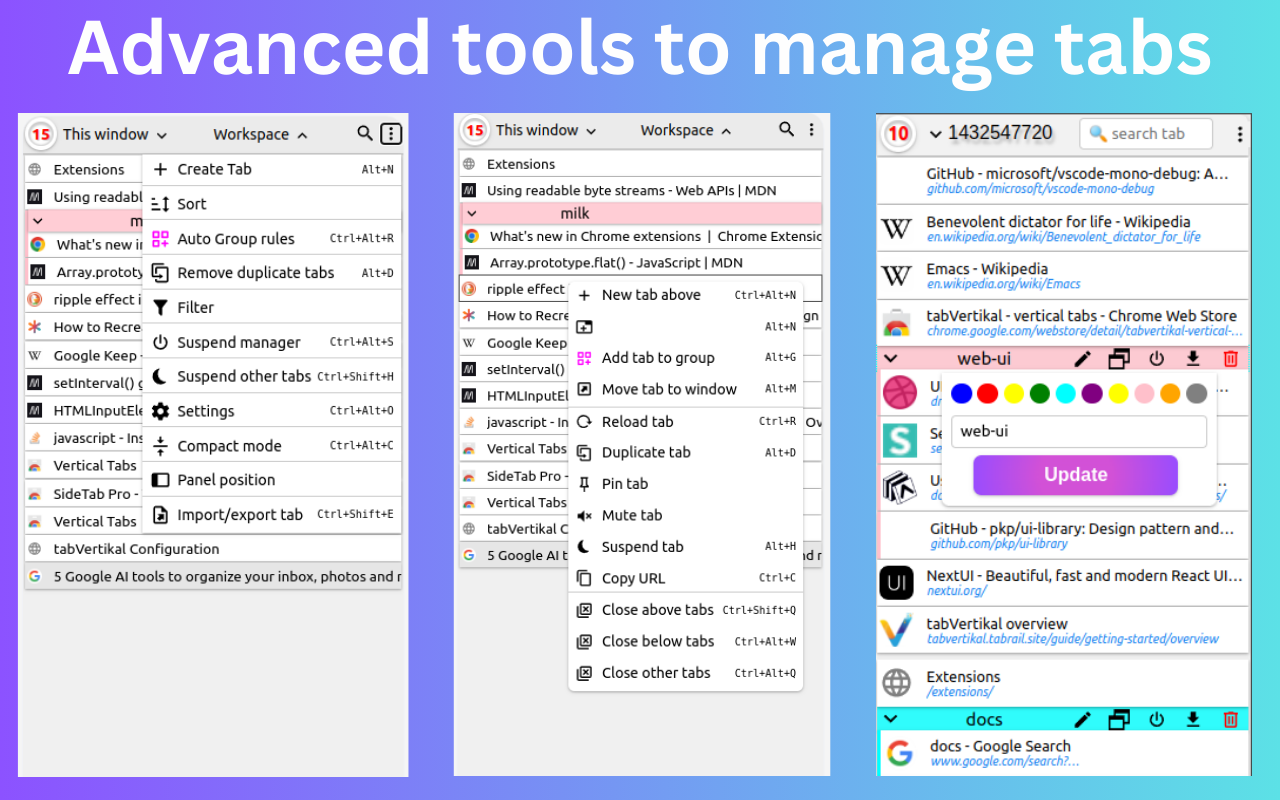1280x800 pixels.
Task: Click the web-ui group name field
Action: (1079, 432)
